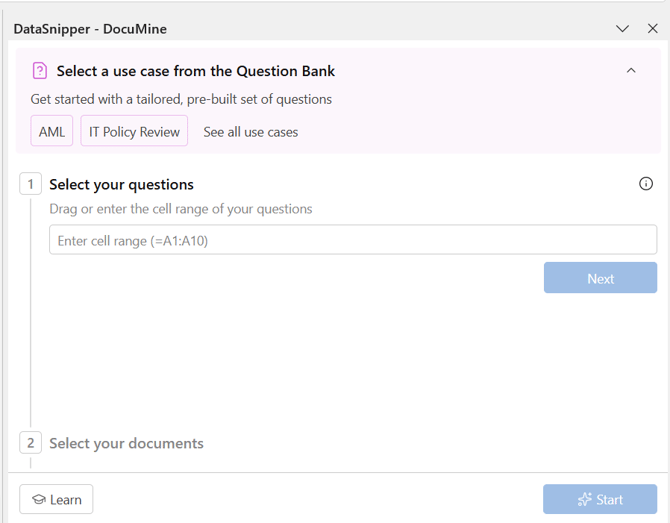Image resolution: width=670 pixels, height=523 pixels.
Task: Click the Select a use case heading
Action: (x=195, y=71)
